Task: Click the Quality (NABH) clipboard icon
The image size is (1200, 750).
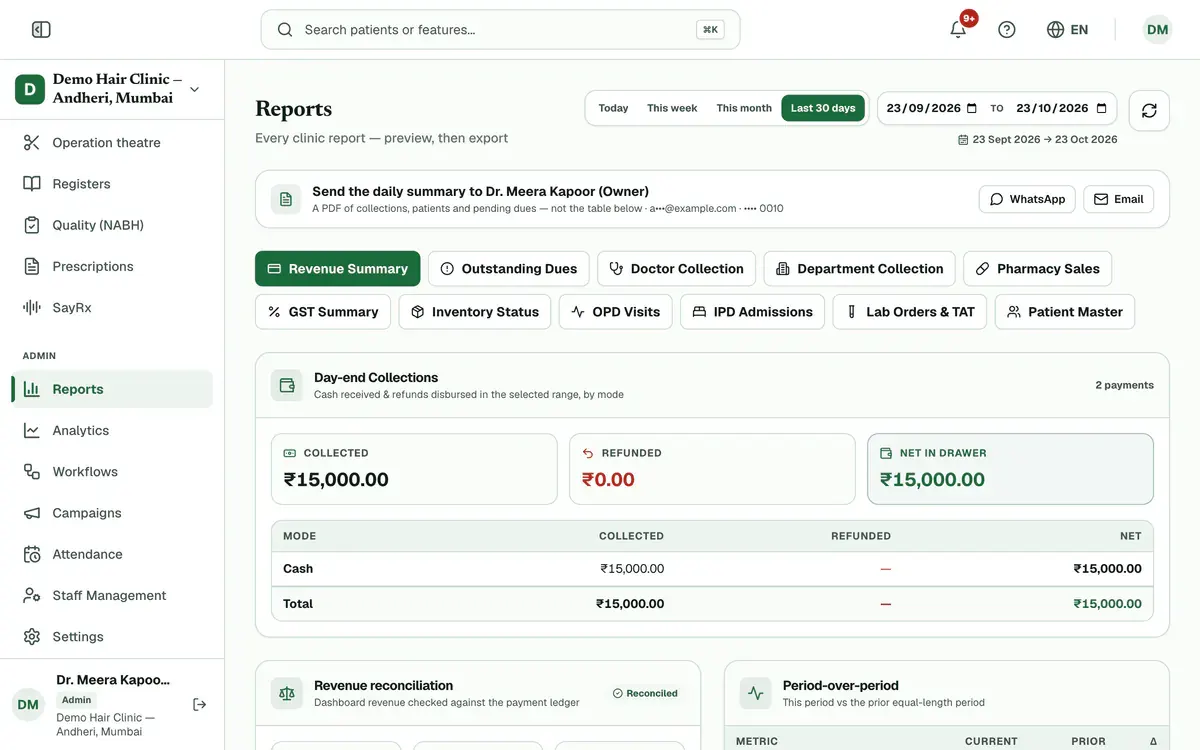Action: (32, 225)
